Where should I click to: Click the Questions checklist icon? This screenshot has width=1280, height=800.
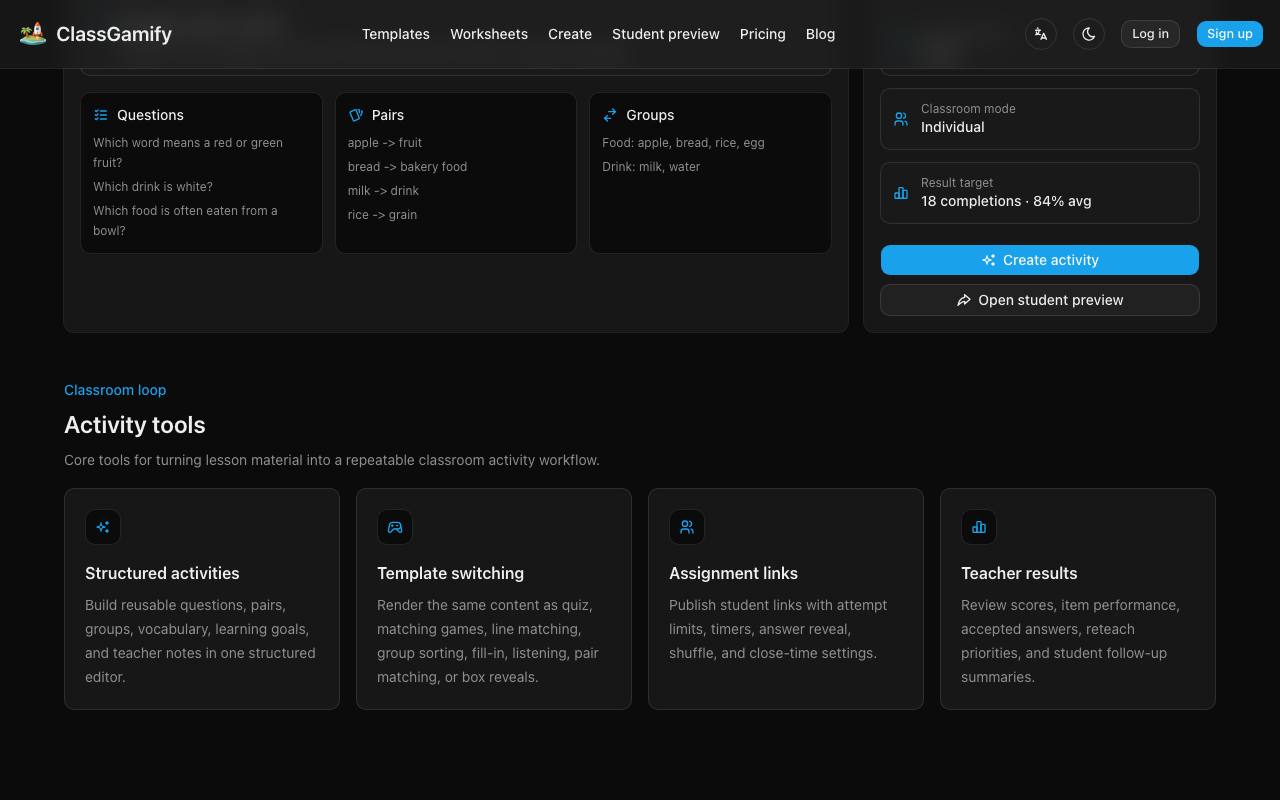101,115
